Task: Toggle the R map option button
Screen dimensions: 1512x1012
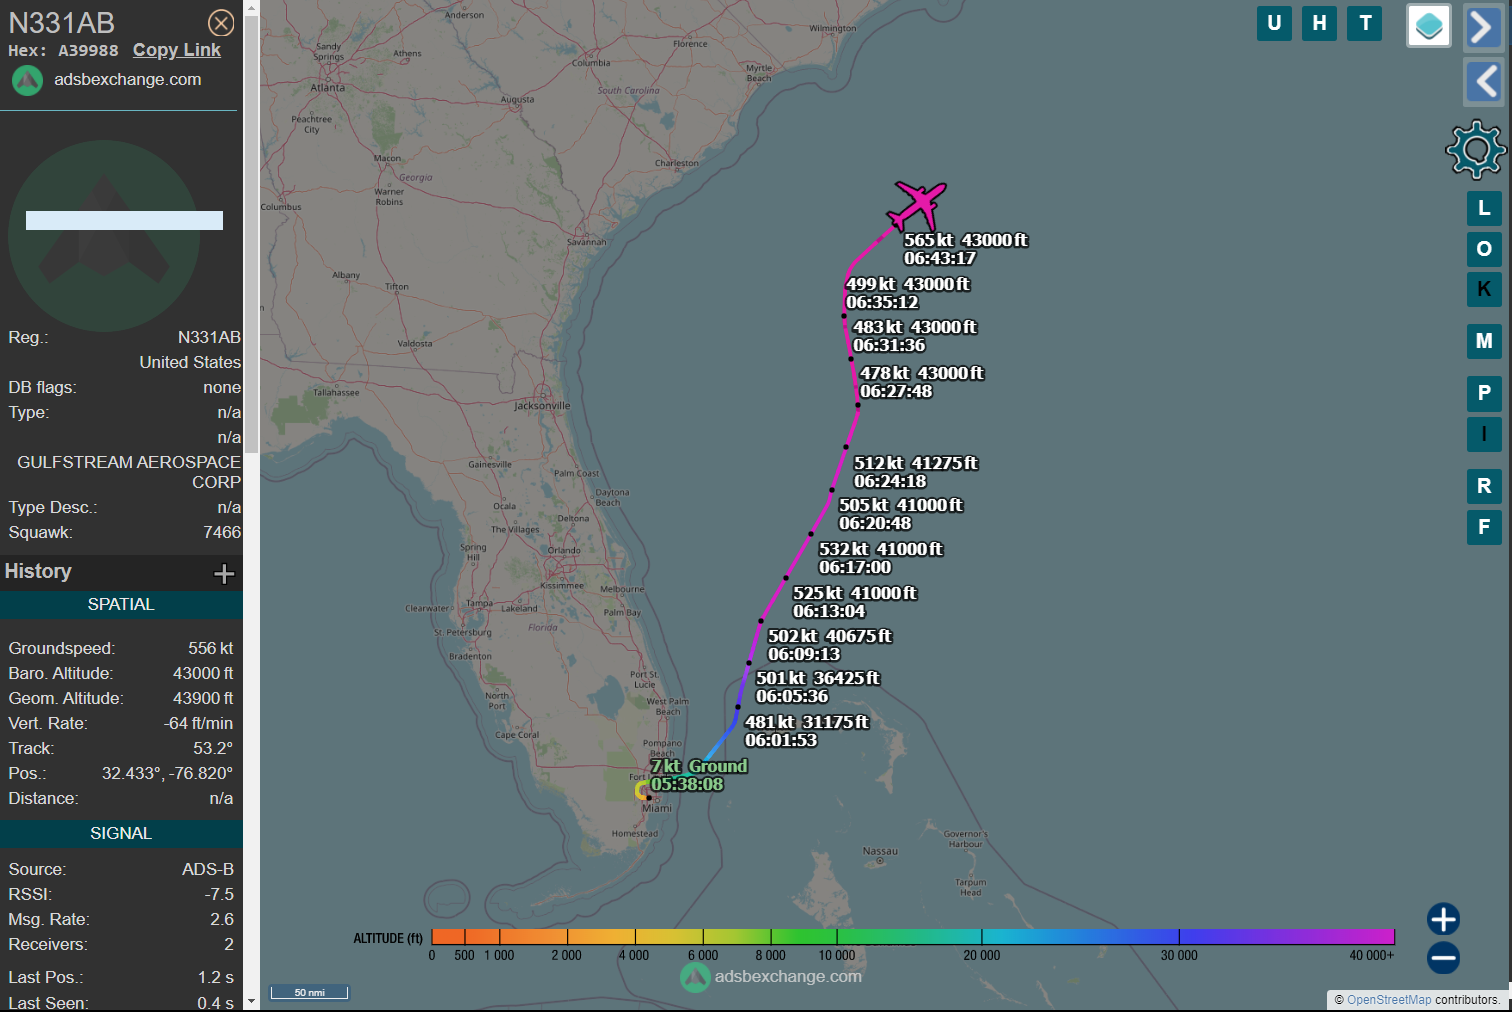Action: [x=1484, y=486]
